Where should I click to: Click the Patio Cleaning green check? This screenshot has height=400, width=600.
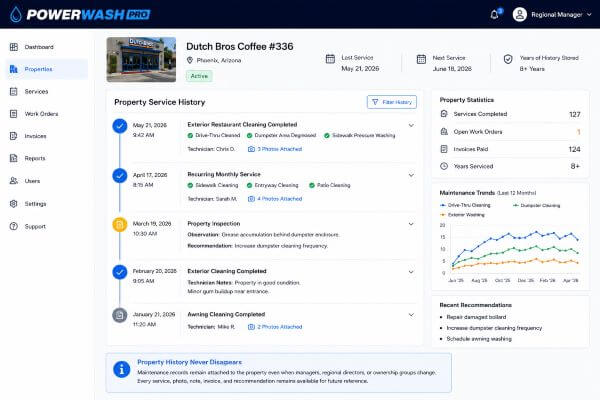312,185
